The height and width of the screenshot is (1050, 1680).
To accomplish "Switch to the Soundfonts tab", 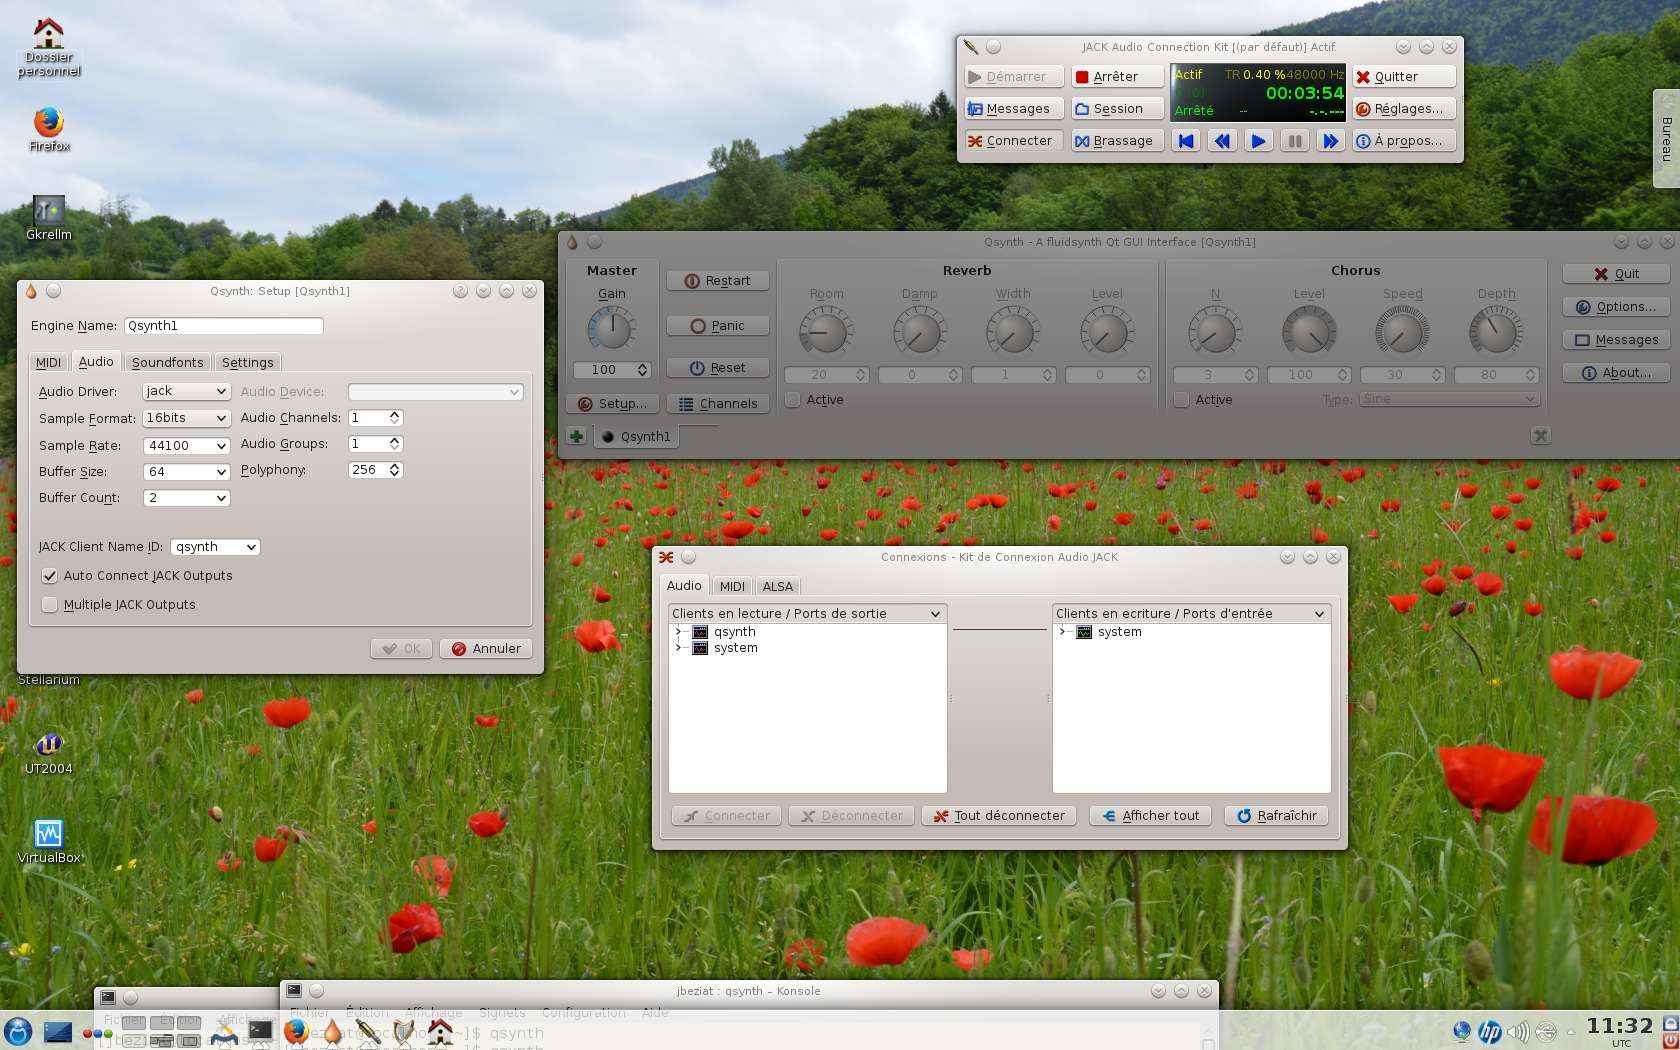I will (x=167, y=363).
